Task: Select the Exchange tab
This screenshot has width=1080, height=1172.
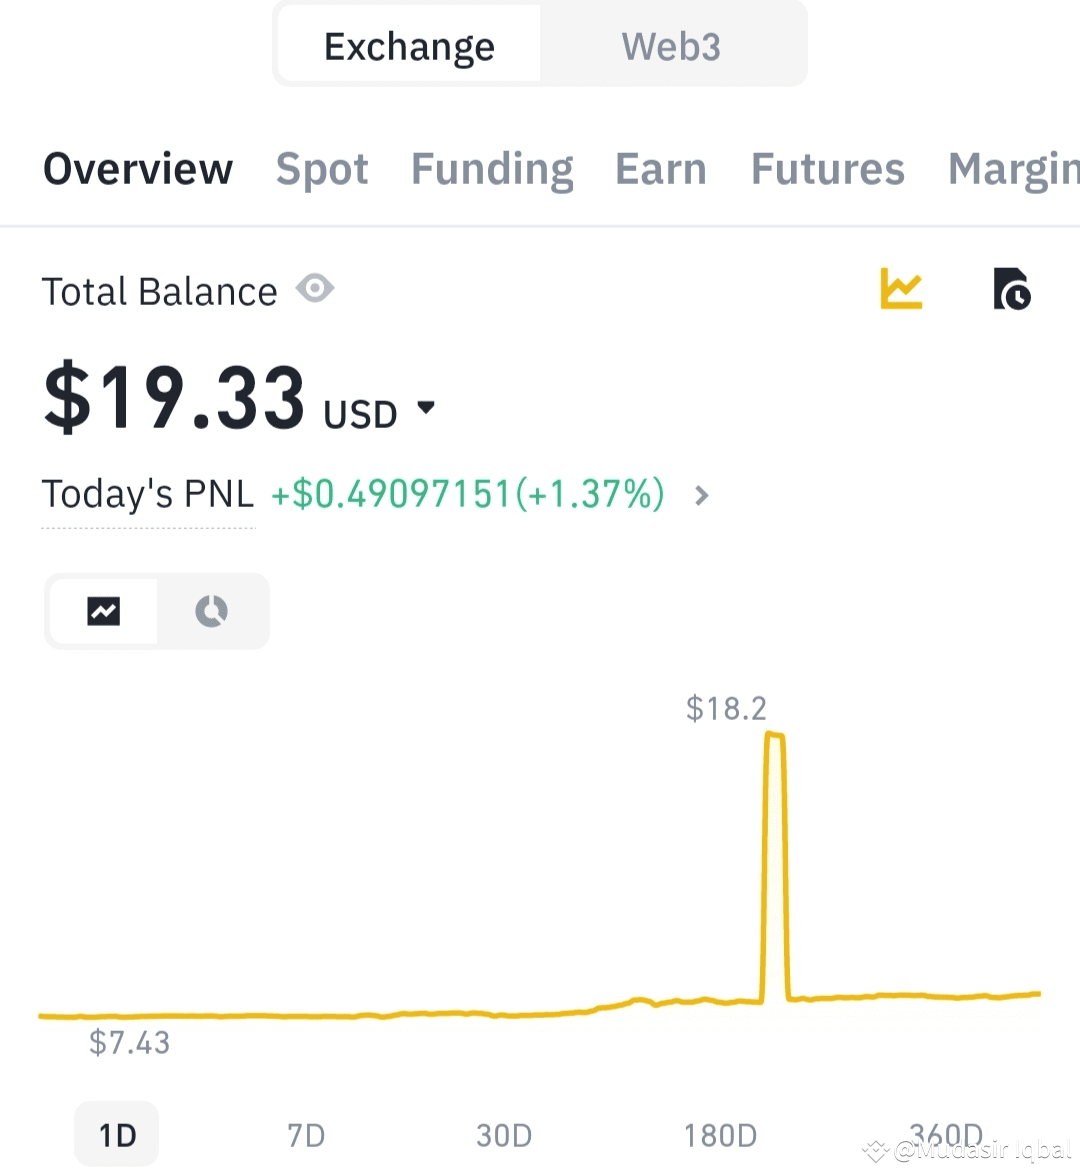Action: click(409, 46)
